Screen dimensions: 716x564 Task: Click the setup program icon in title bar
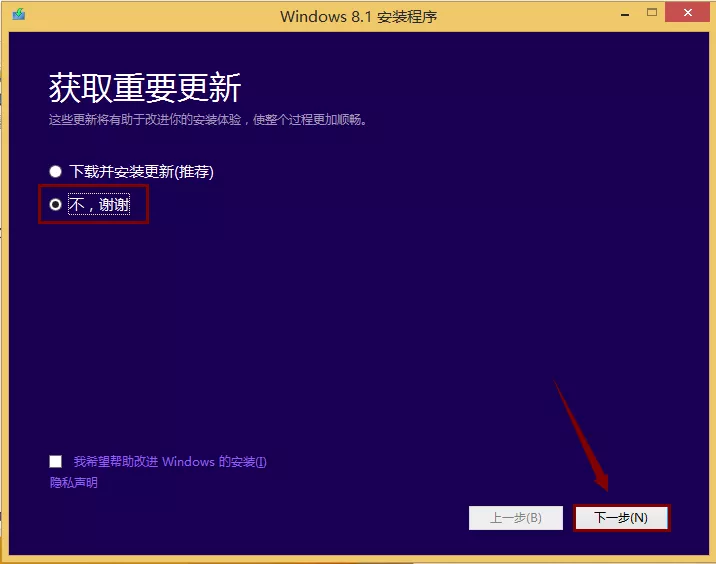click(19, 14)
